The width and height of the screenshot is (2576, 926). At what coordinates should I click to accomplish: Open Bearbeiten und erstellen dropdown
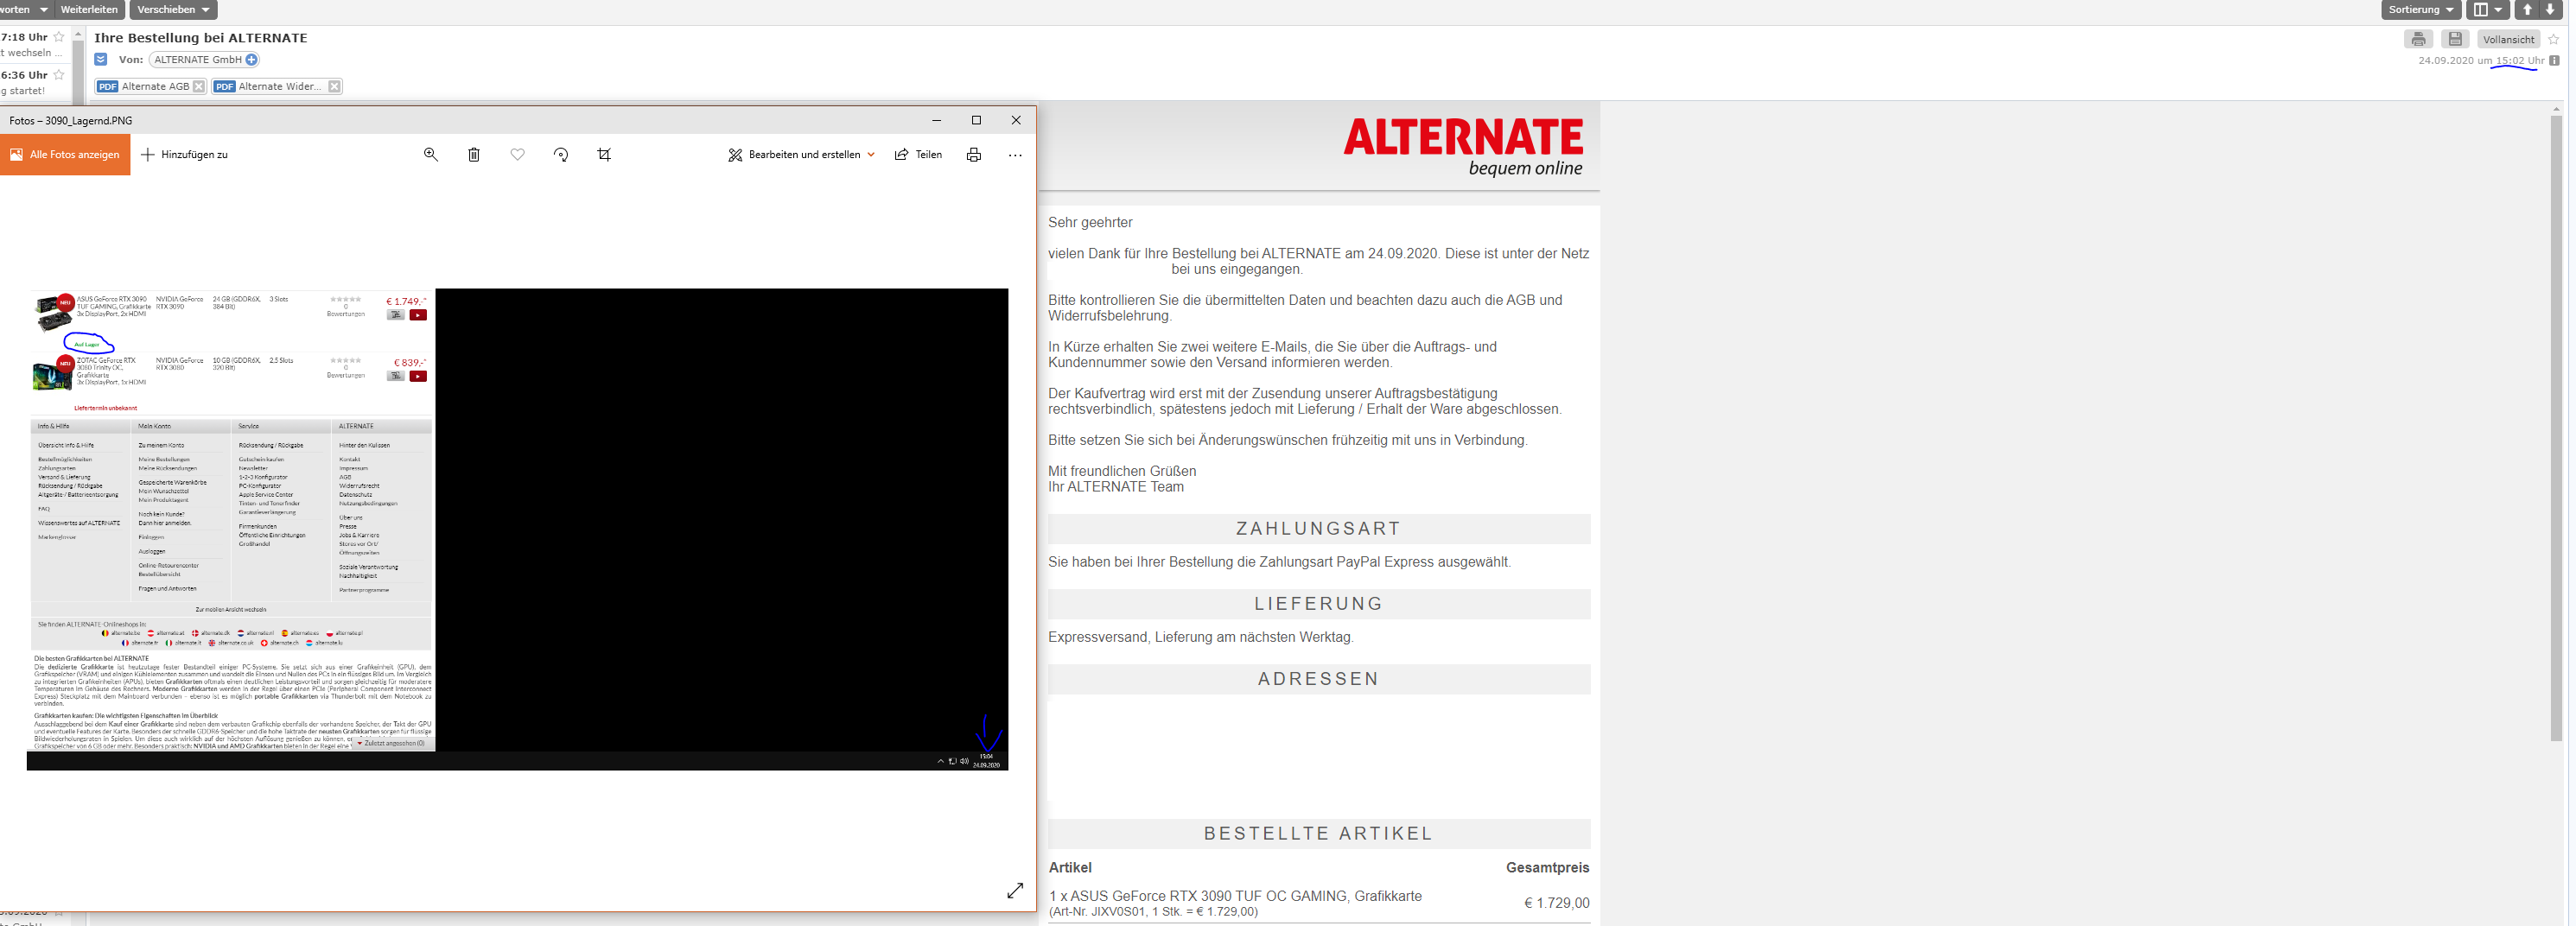click(802, 154)
